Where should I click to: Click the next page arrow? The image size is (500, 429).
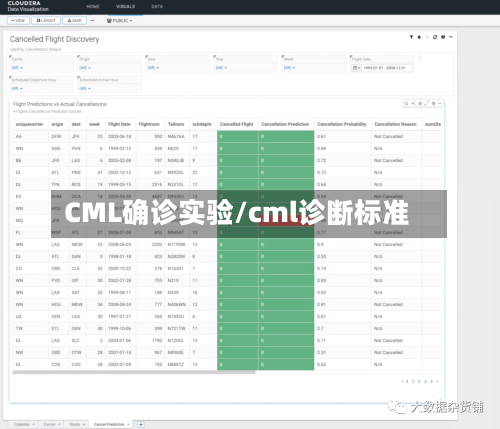click(x=437, y=381)
